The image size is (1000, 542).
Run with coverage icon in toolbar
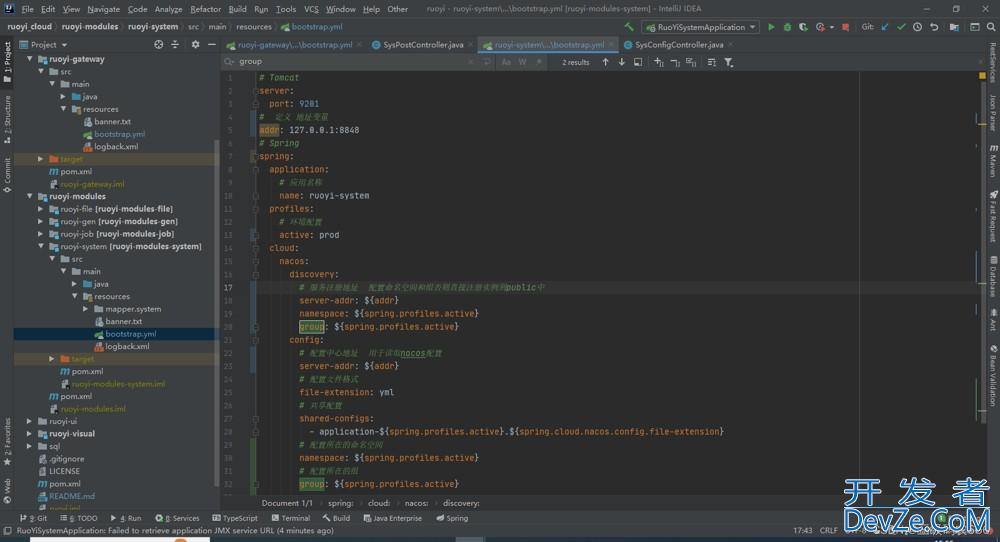coord(803,27)
